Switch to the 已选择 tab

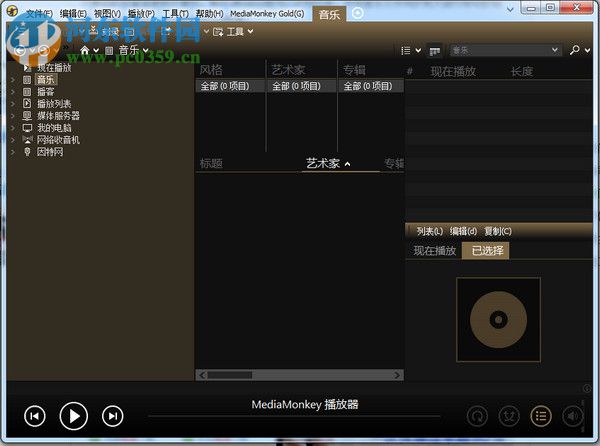(x=486, y=251)
